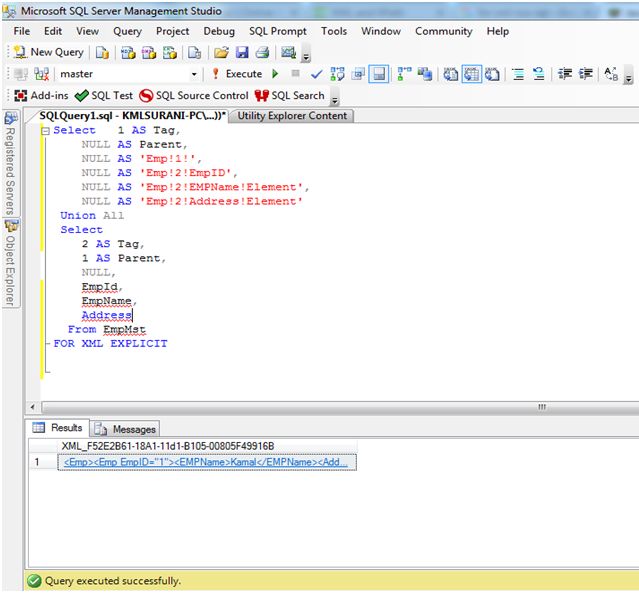Collapse the Select query code block
This screenshot has width=639, height=593.
pos(46,131)
